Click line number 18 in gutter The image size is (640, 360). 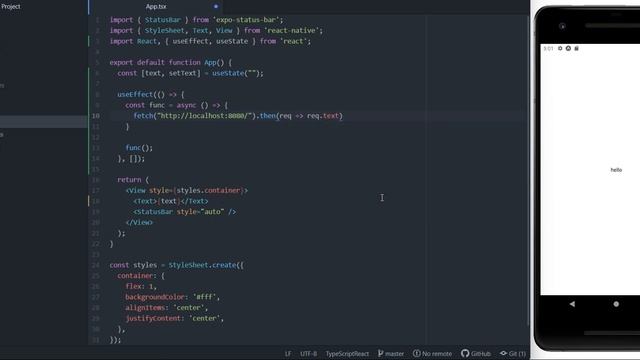pyautogui.click(x=96, y=201)
